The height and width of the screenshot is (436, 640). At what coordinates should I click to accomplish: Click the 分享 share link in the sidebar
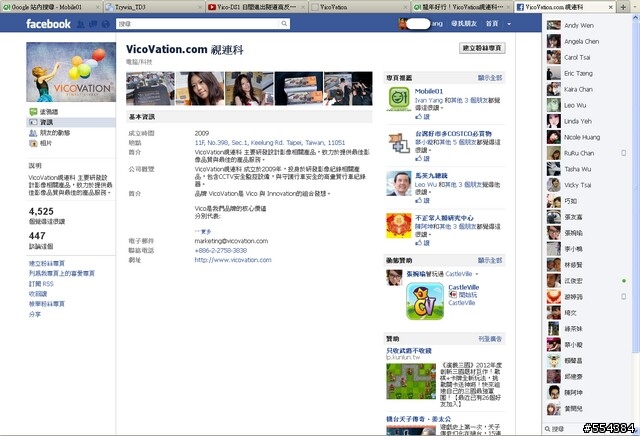[x=35, y=314]
